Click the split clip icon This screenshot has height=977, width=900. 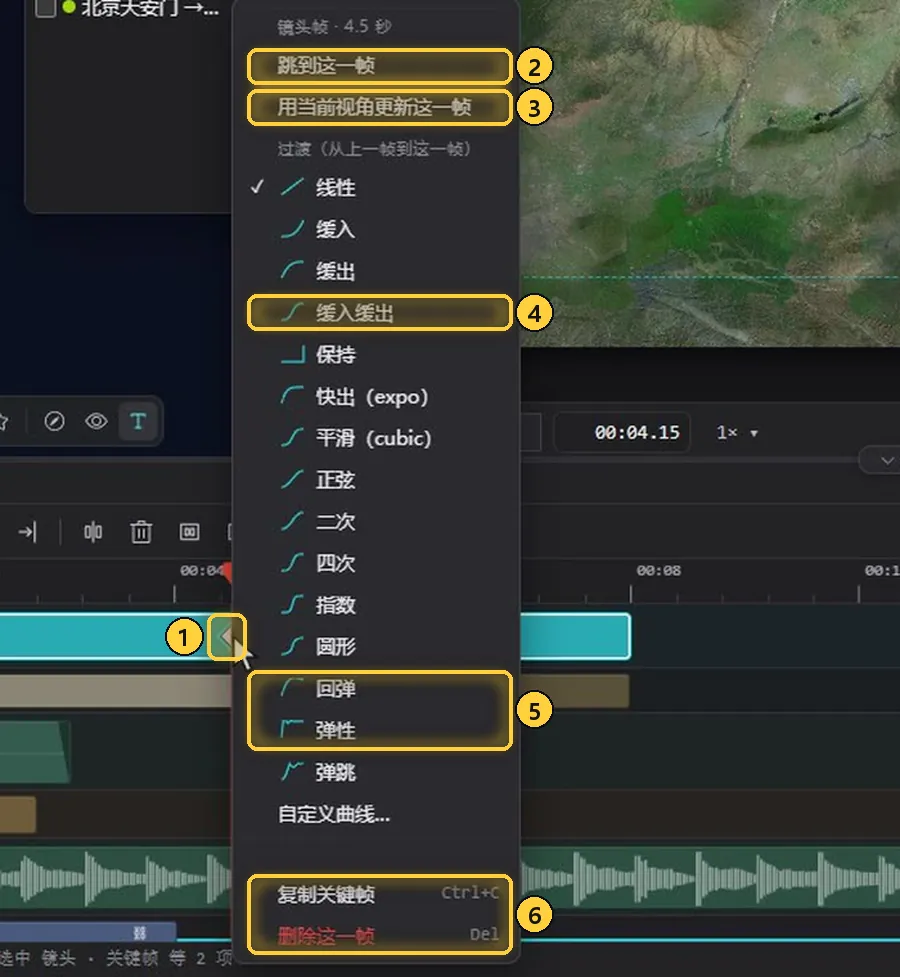93,532
